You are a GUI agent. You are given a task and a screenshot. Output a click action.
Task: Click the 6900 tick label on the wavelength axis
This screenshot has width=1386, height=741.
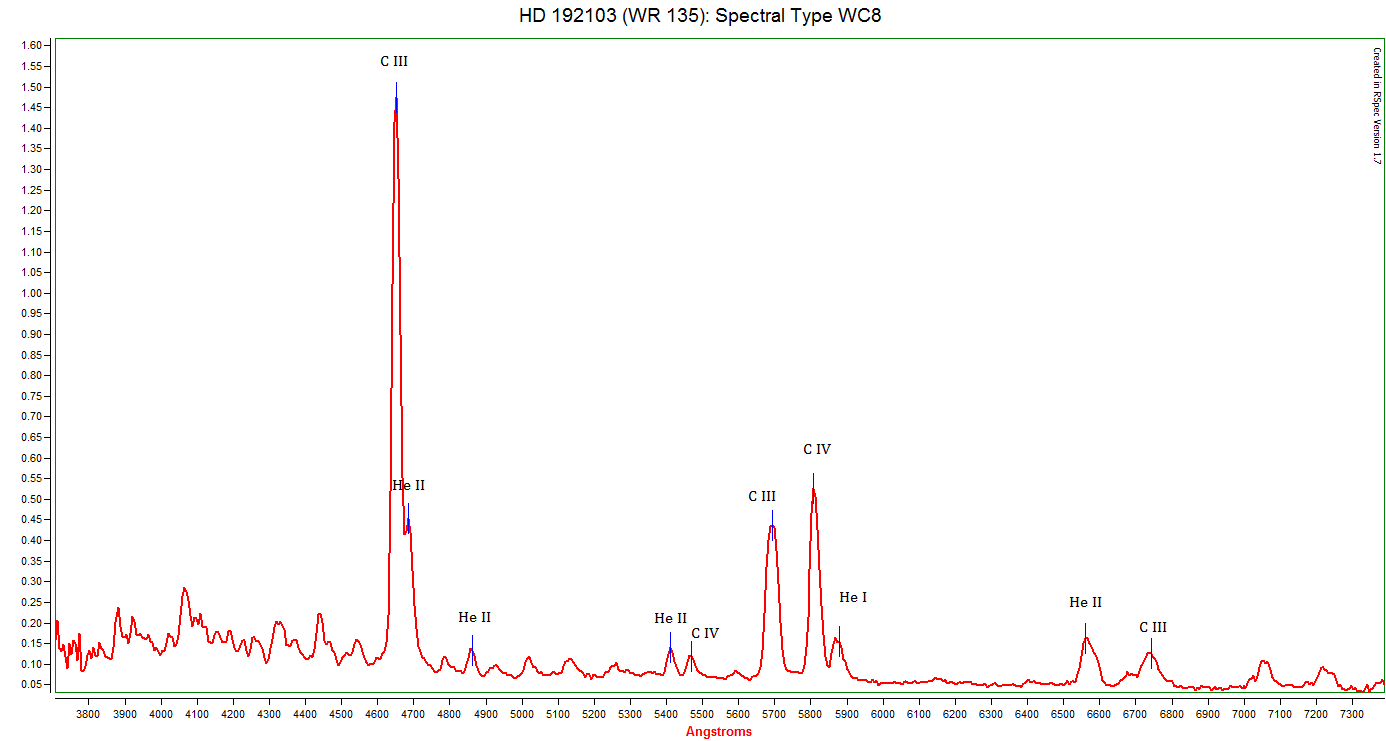click(x=1207, y=714)
